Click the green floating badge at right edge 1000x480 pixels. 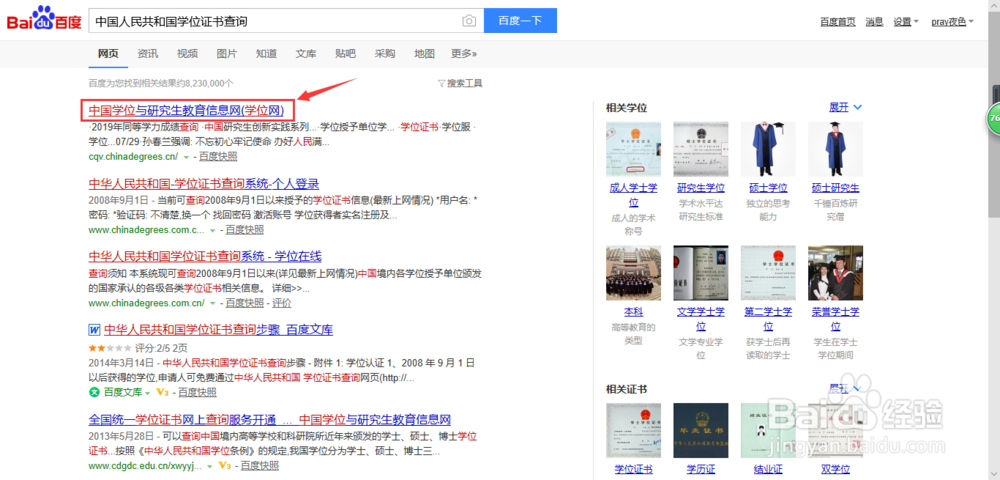coord(994,119)
